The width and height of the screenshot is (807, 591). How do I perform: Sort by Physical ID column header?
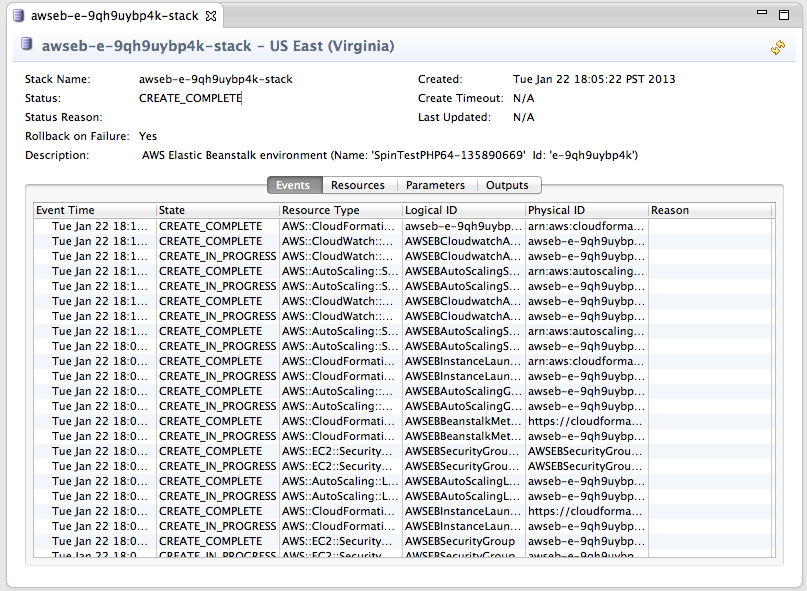click(587, 210)
